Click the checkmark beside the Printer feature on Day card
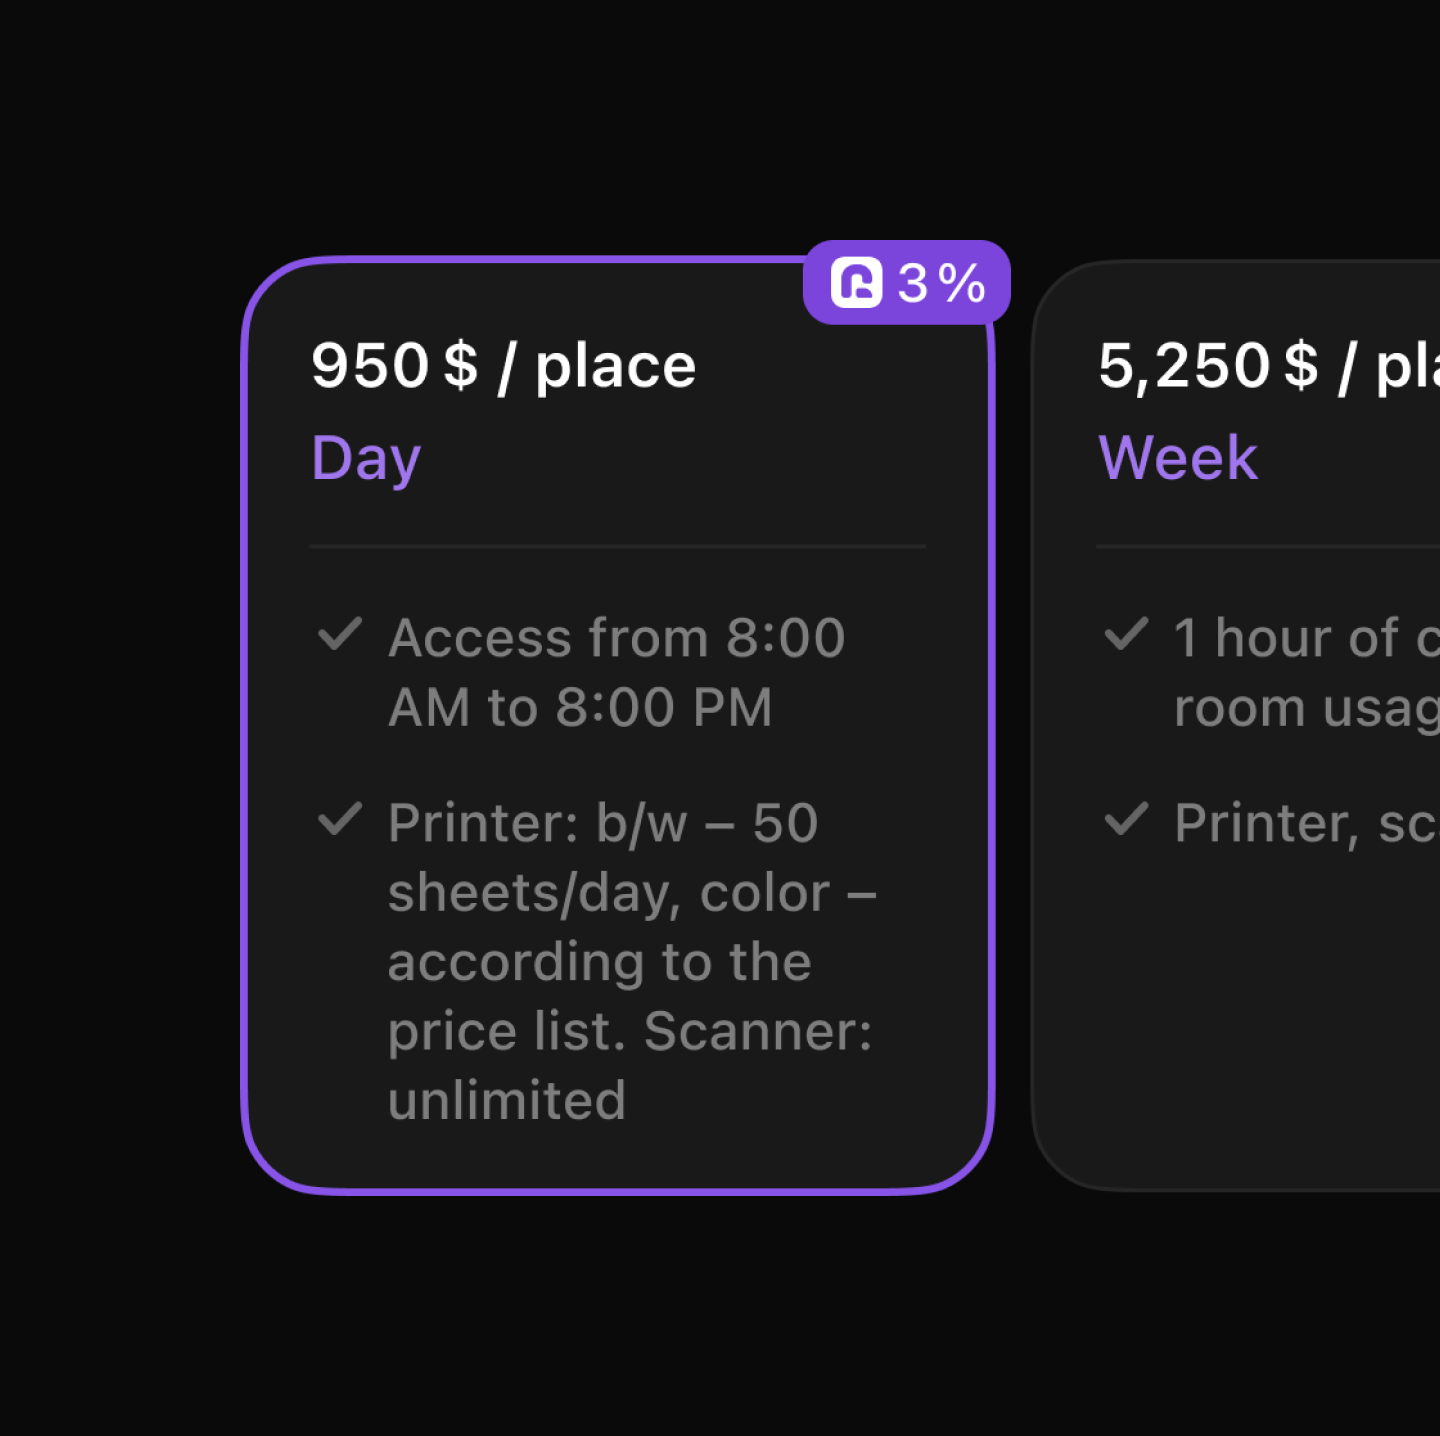 tap(340, 820)
